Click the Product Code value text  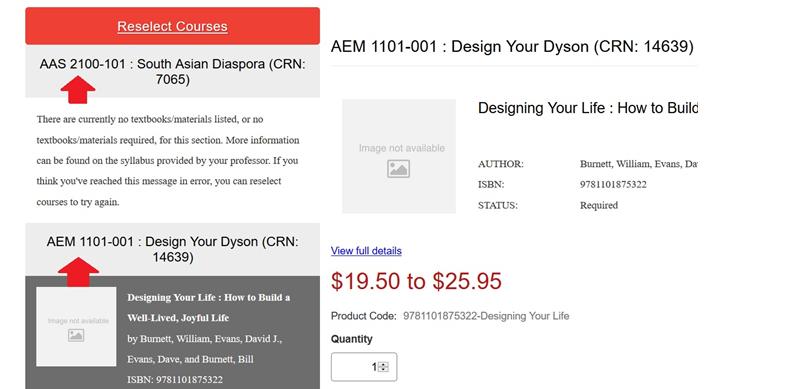(486, 316)
